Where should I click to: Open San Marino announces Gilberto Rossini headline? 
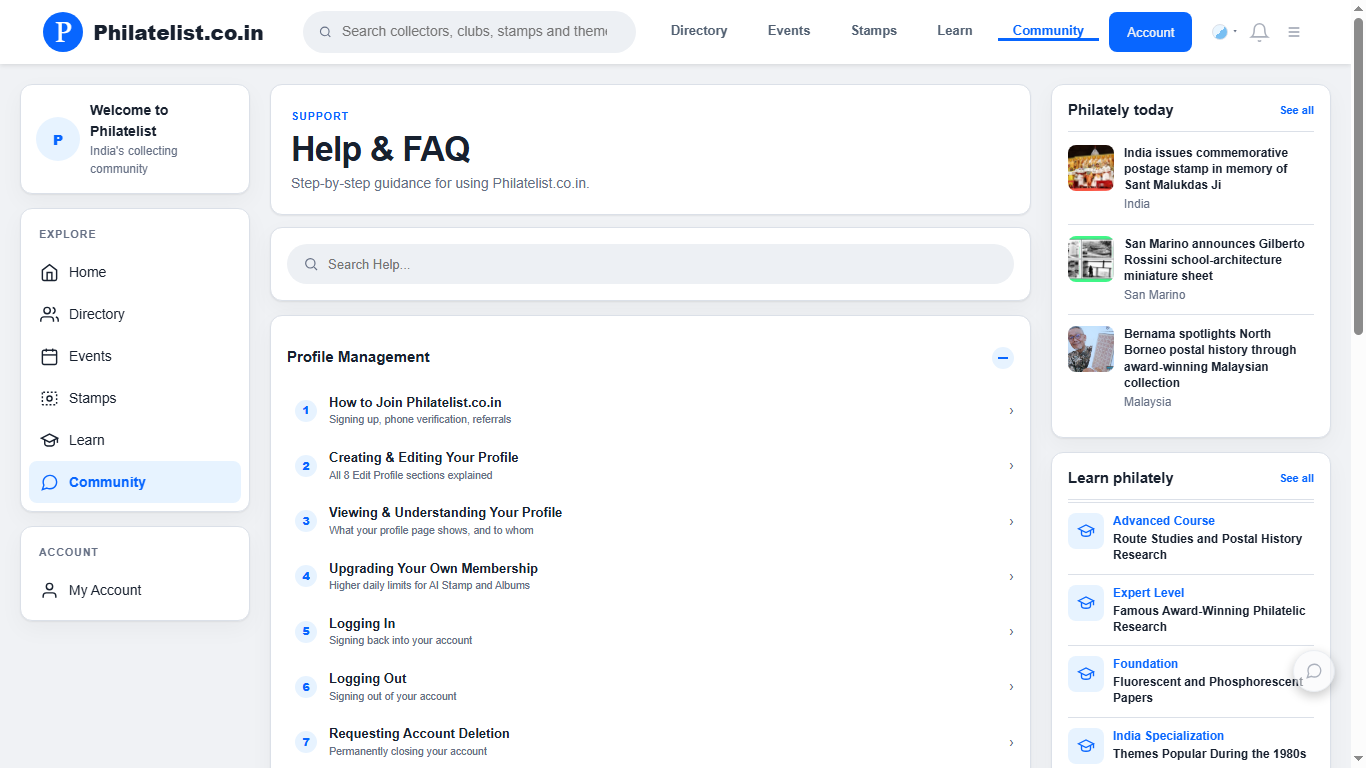click(x=1214, y=260)
